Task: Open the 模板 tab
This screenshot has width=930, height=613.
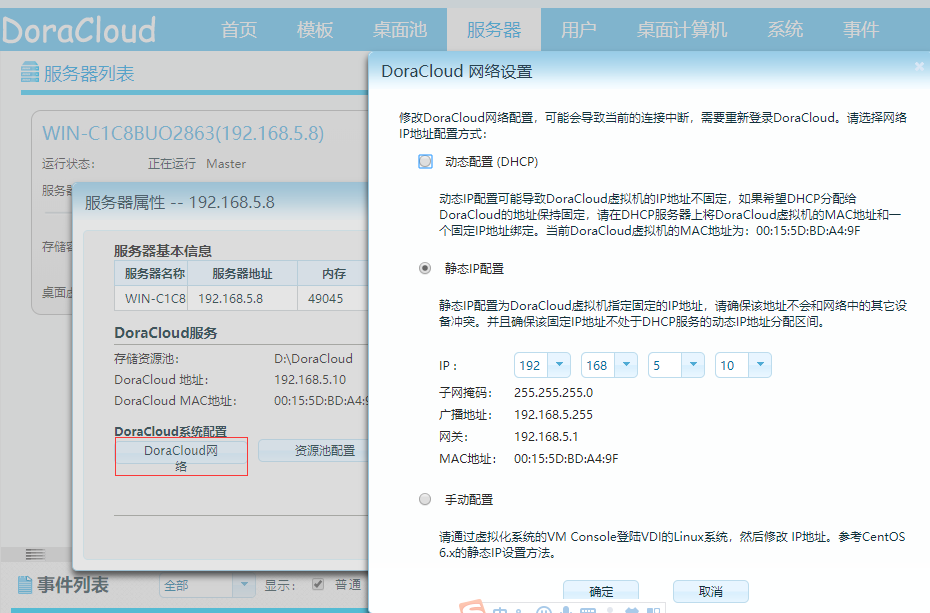Action: pyautogui.click(x=315, y=30)
